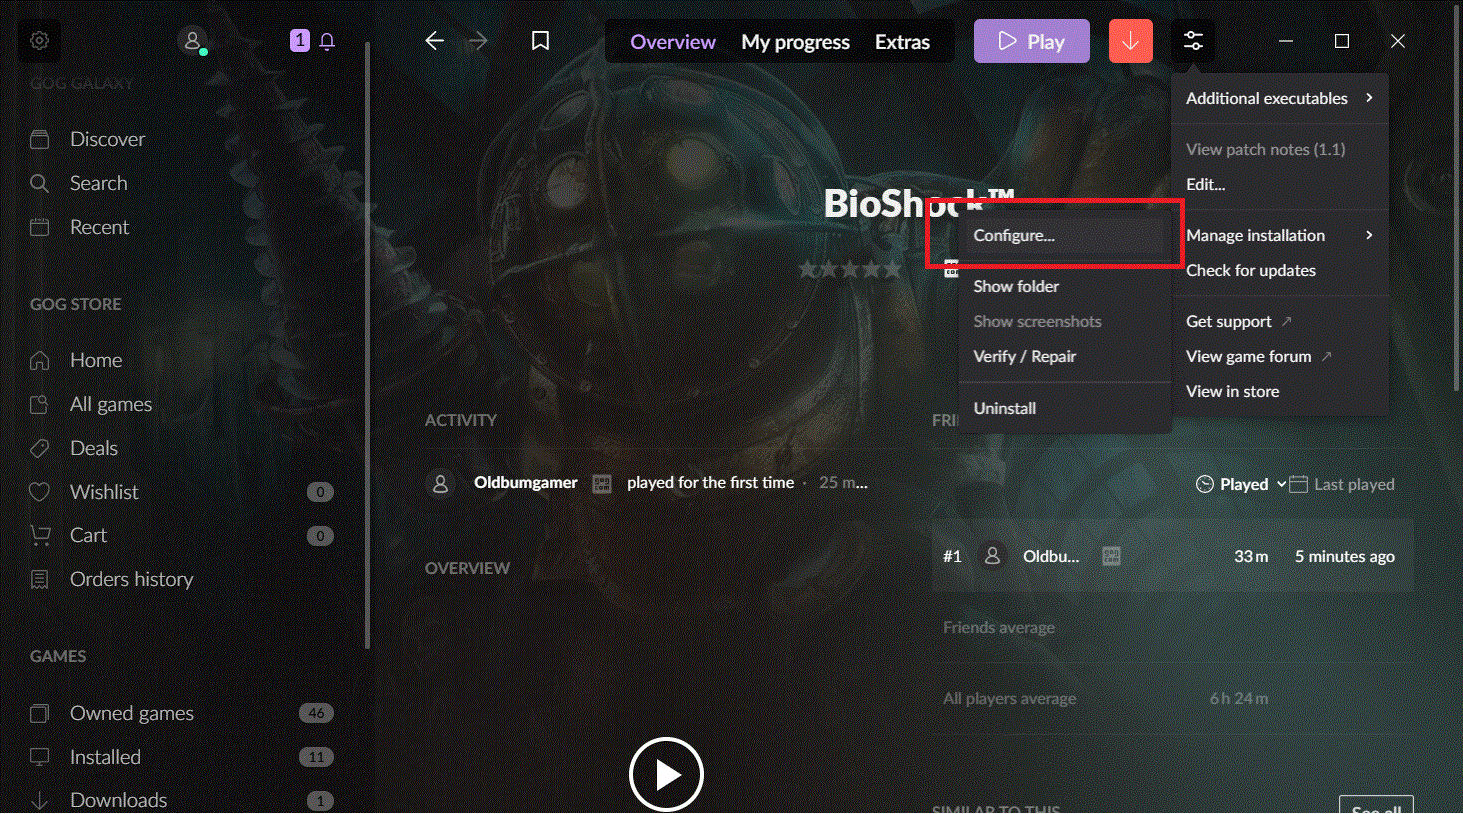
Task: Bookmark this game page
Action: coord(541,41)
